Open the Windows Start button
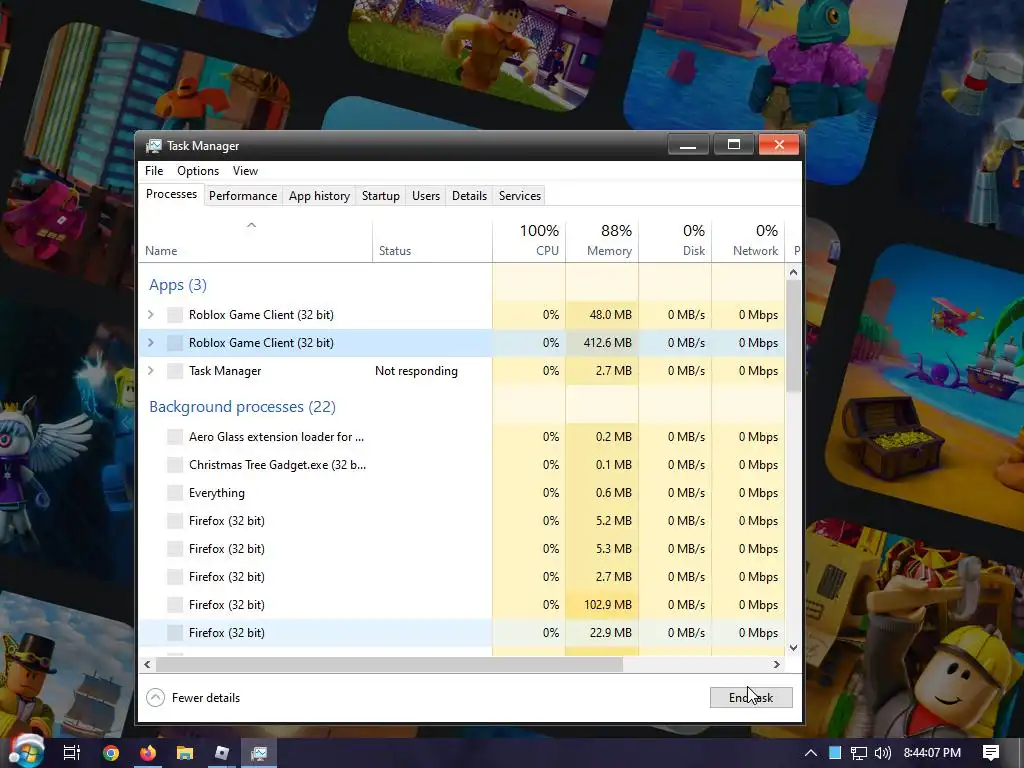This screenshot has width=1024, height=768. pyautogui.click(x=26, y=752)
